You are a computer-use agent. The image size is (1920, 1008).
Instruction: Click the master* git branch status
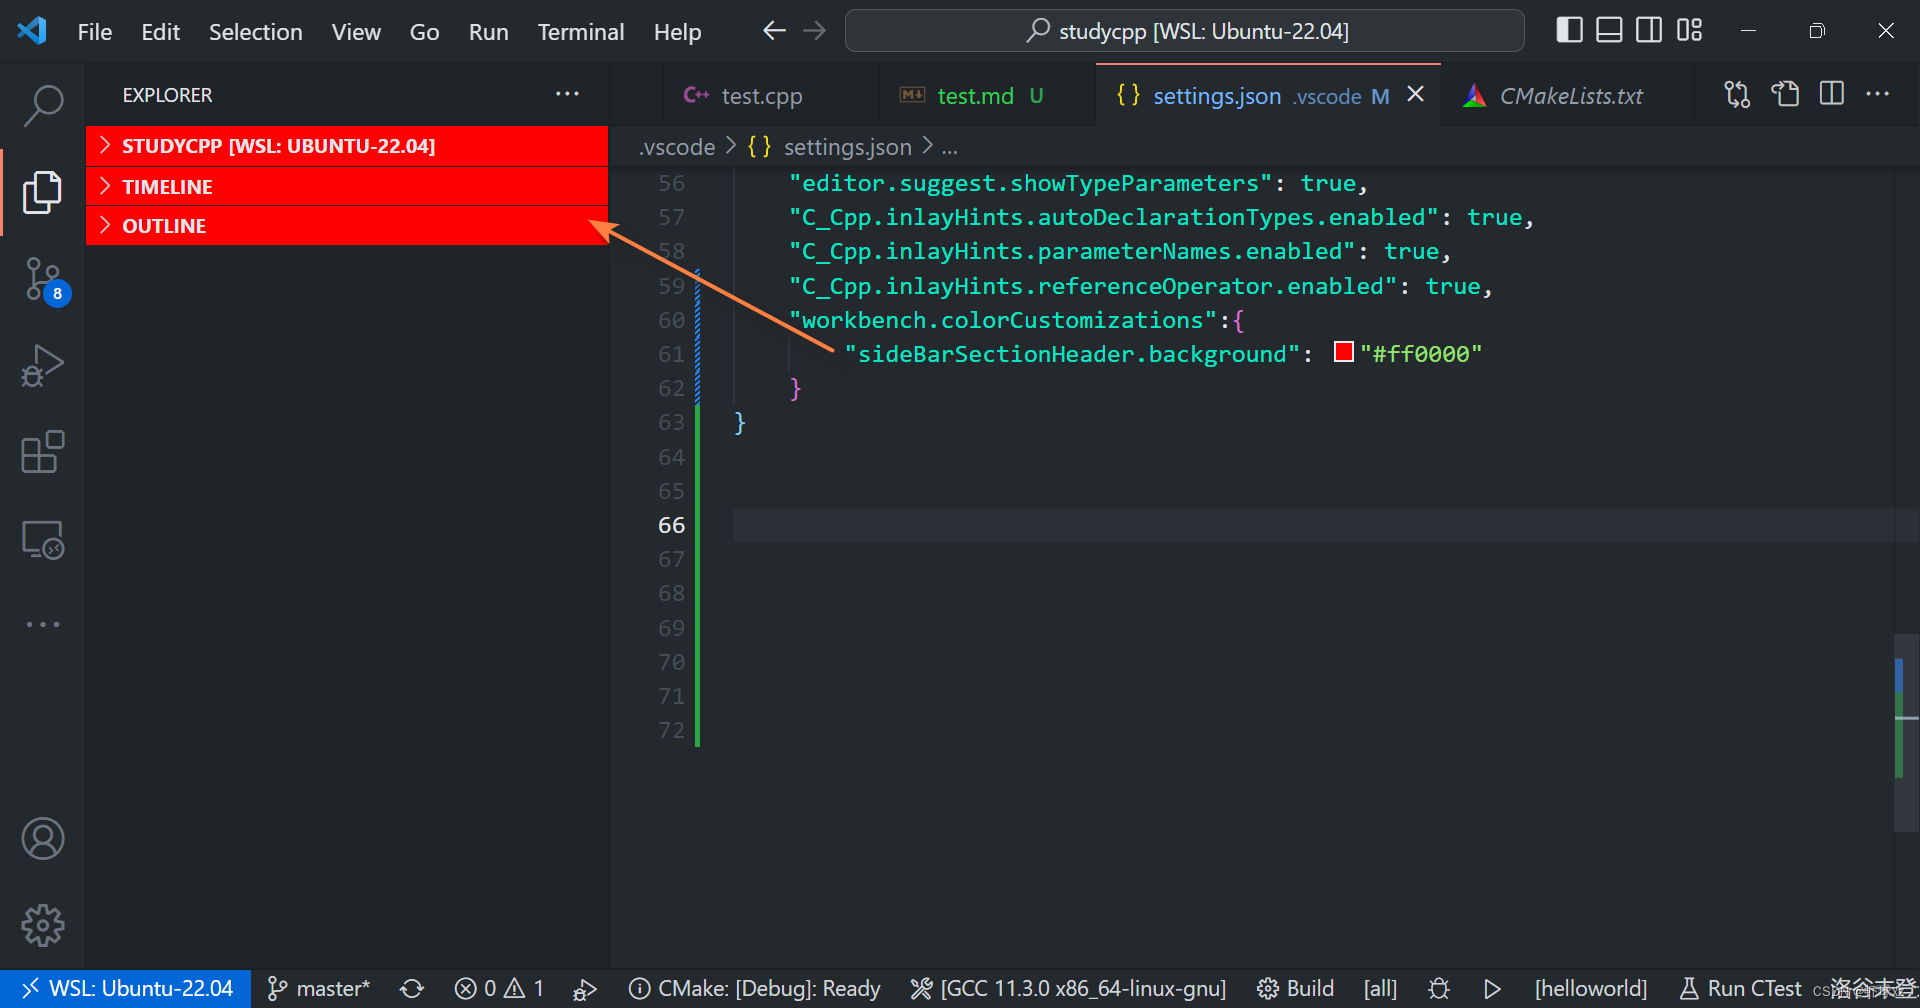point(319,989)
